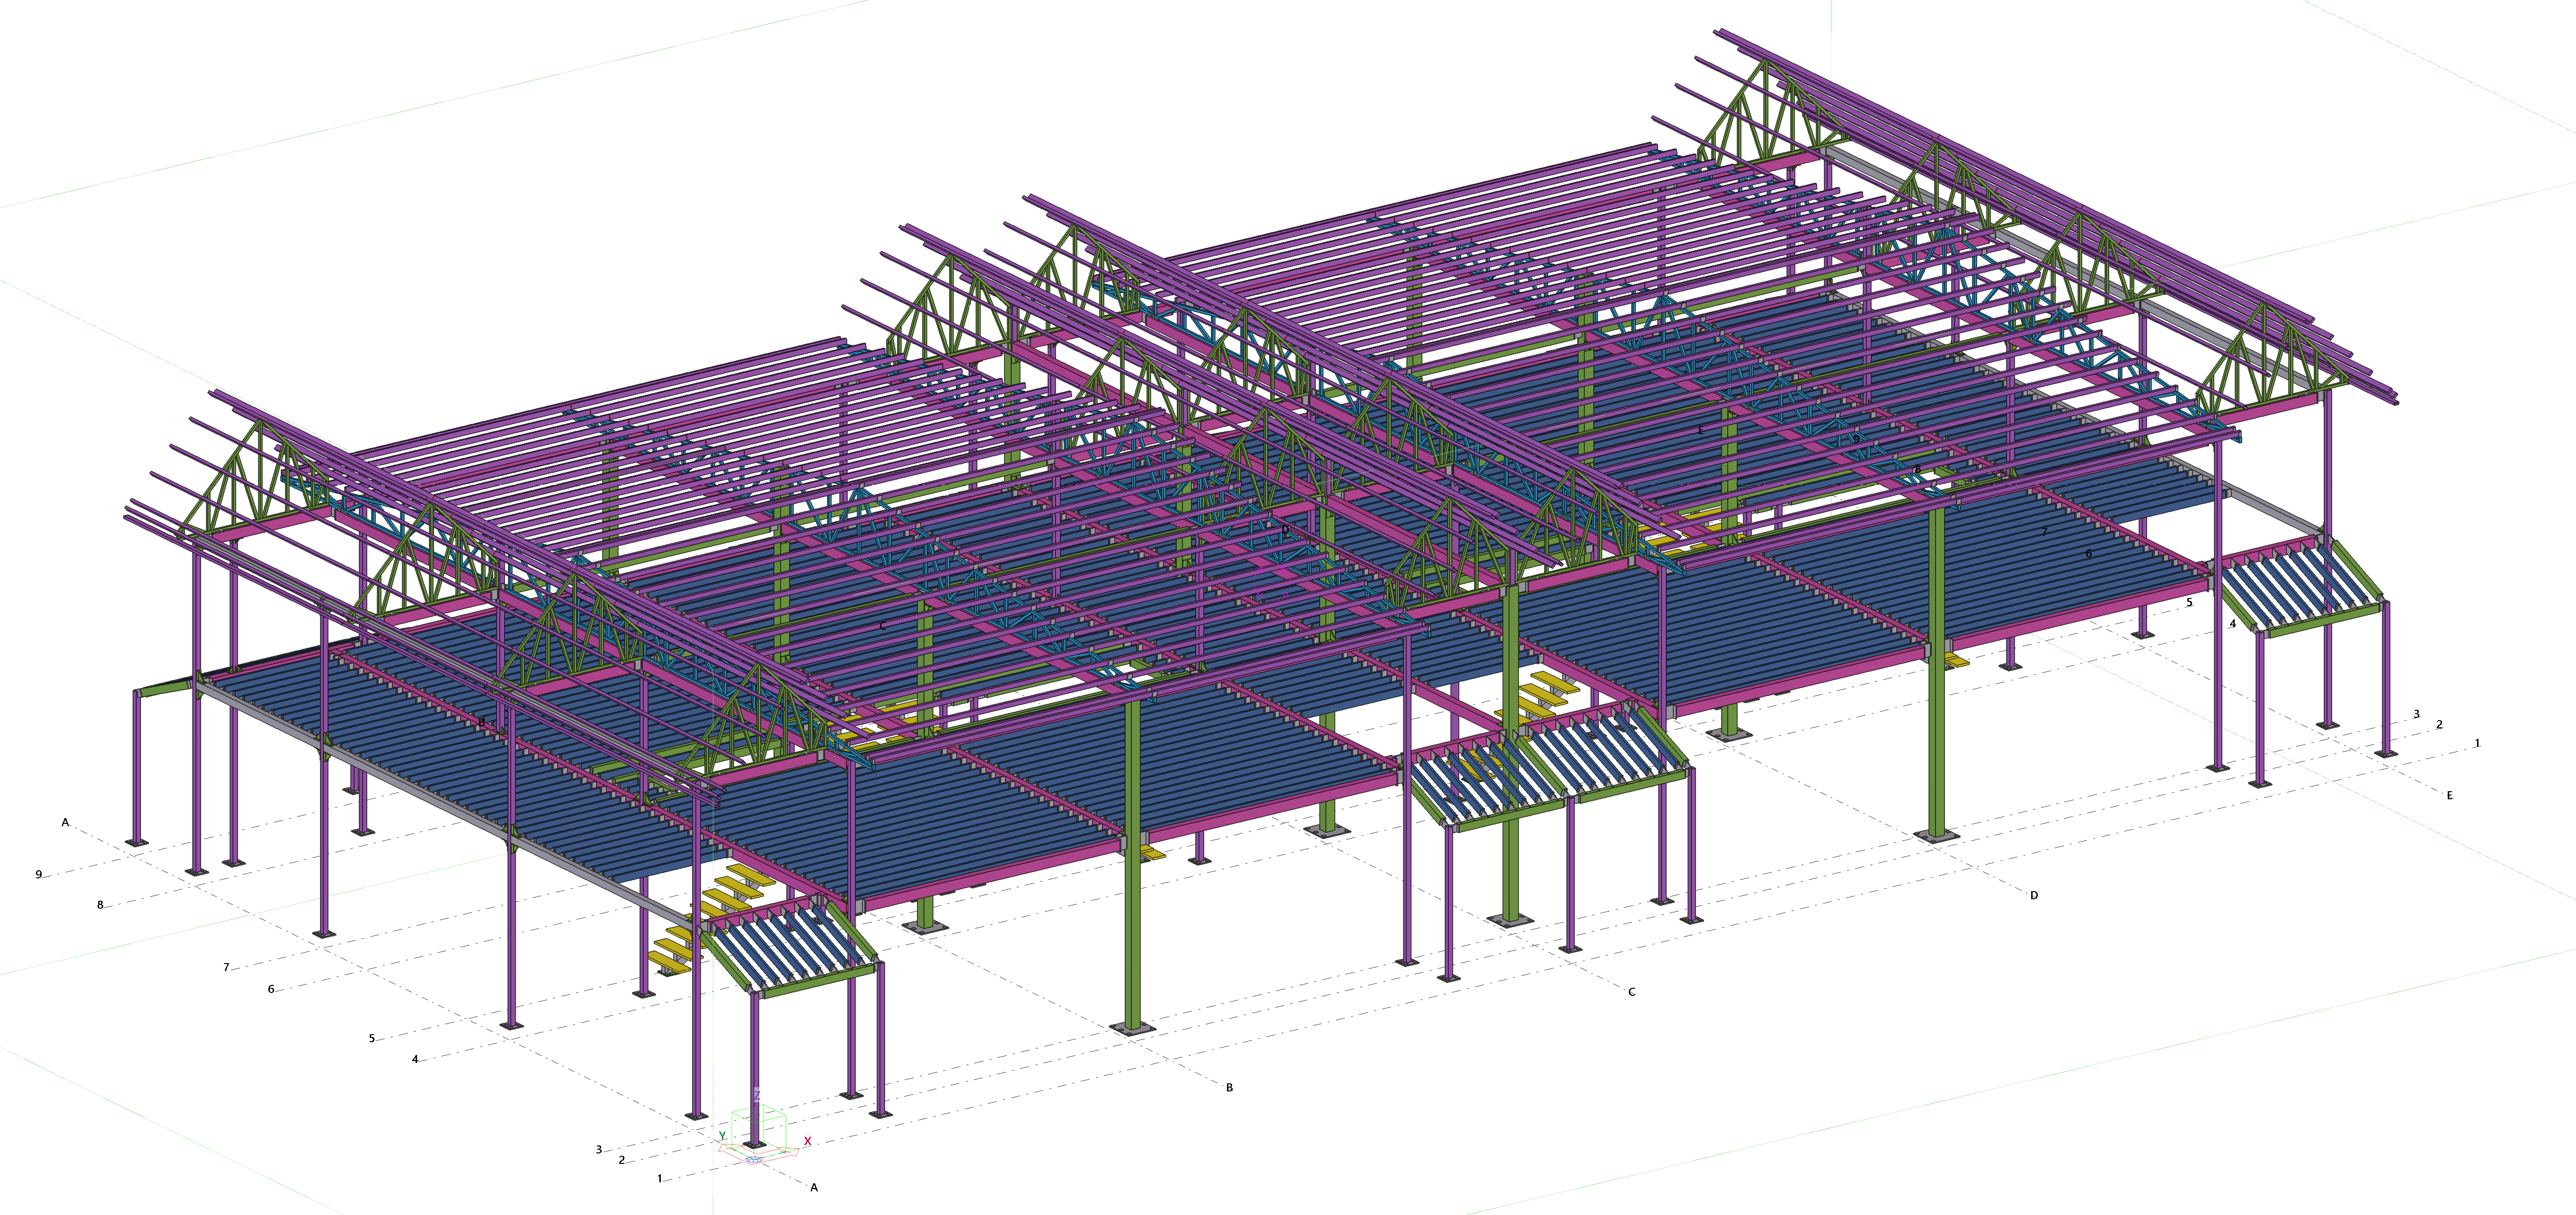Viewport: 2576px width, 1215px height.
Task: Click grid label 5 at lower left
Action: pyautogui.click(x=372, y=1039)
